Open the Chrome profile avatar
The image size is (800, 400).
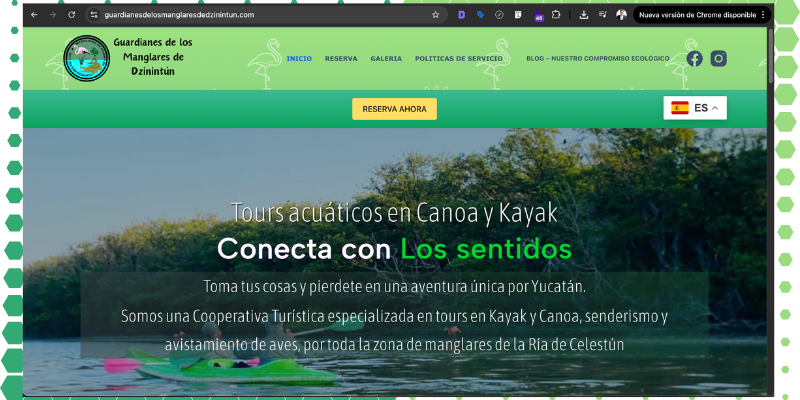(622, 15)
